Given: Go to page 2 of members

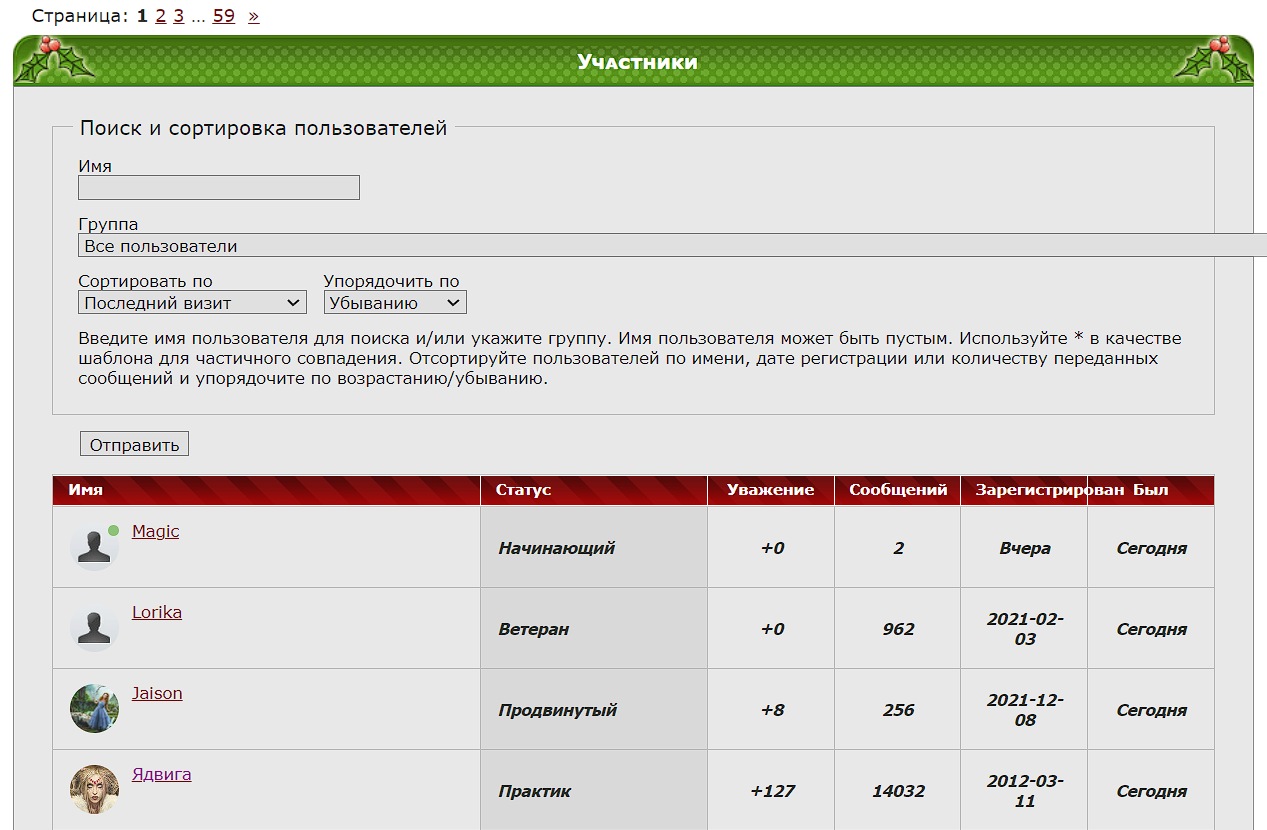Looking at the screenshot, I should 160,16.
